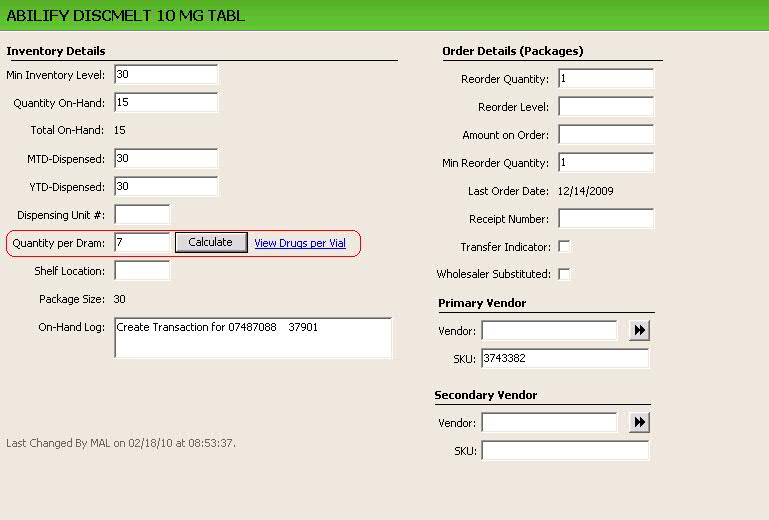Click the Total On-Hand value 15
Image resolution: width=769 pixels, height=520 pixels.
point(120,130)
